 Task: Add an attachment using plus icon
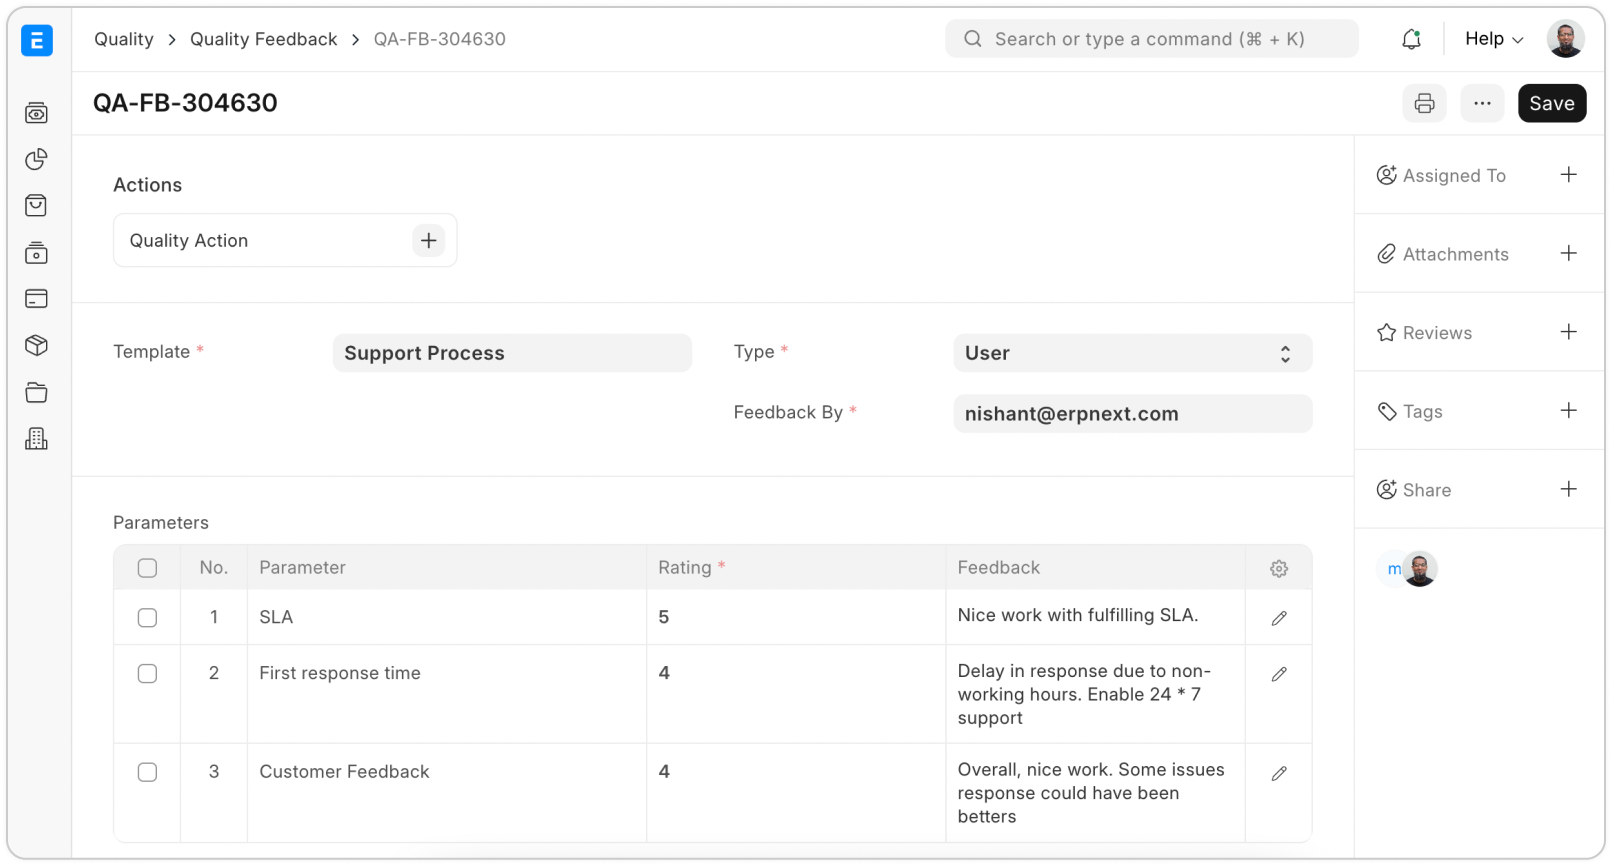[1568, 254]
